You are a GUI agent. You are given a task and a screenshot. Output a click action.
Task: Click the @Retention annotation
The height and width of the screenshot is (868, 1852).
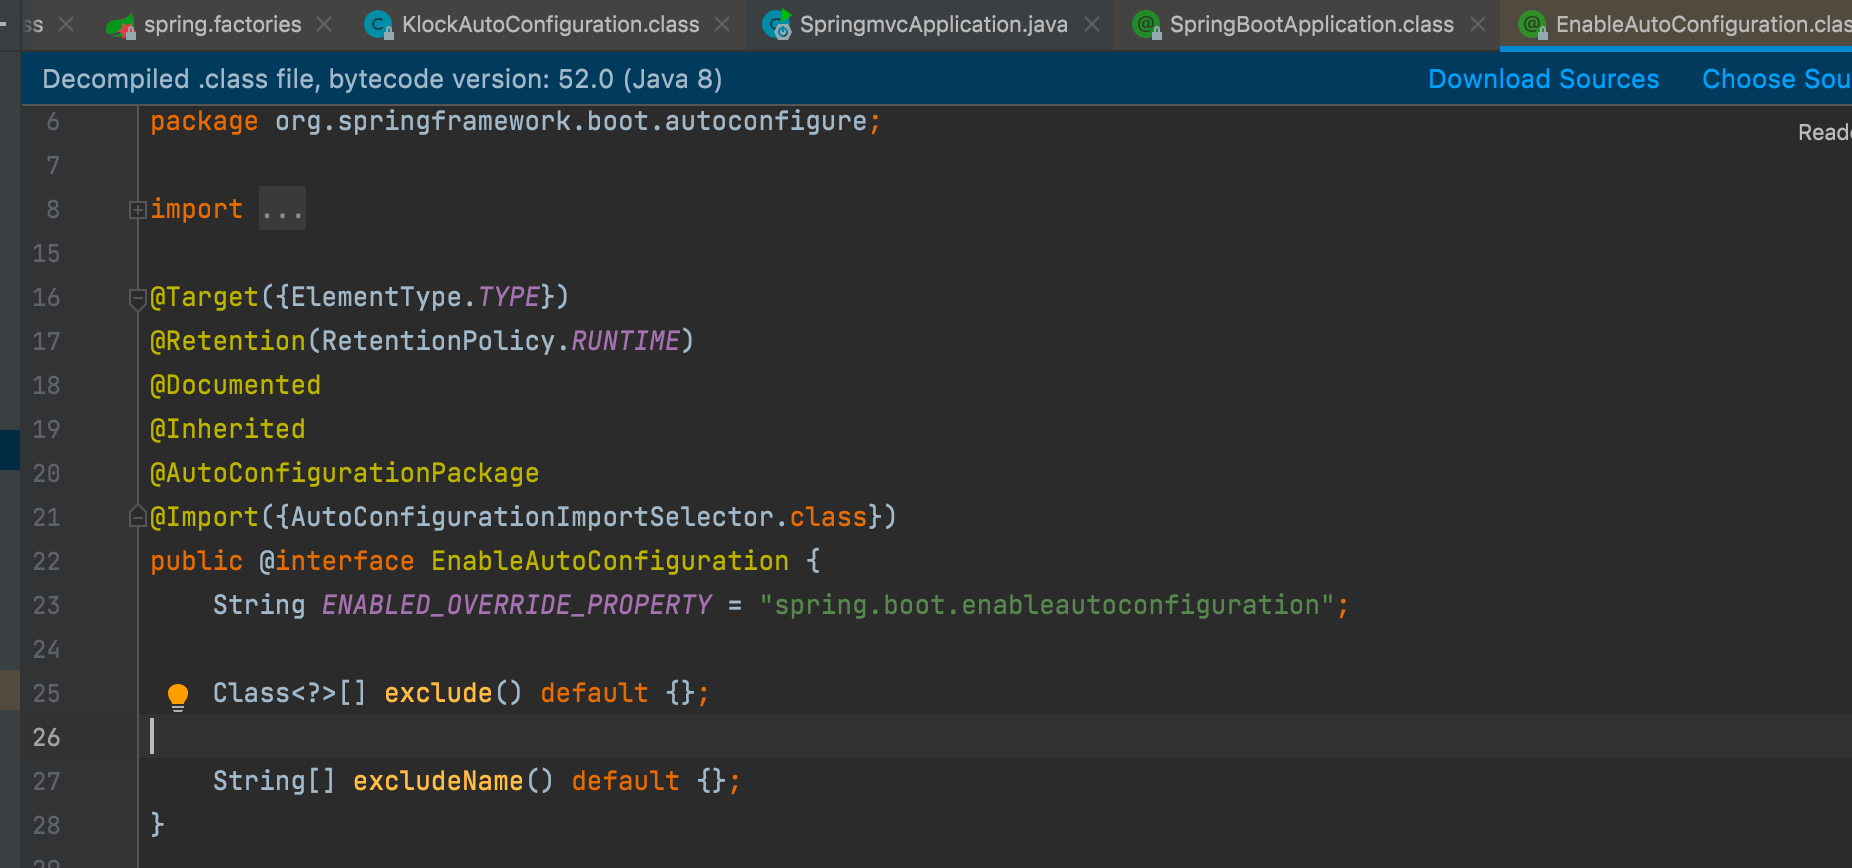227,341
